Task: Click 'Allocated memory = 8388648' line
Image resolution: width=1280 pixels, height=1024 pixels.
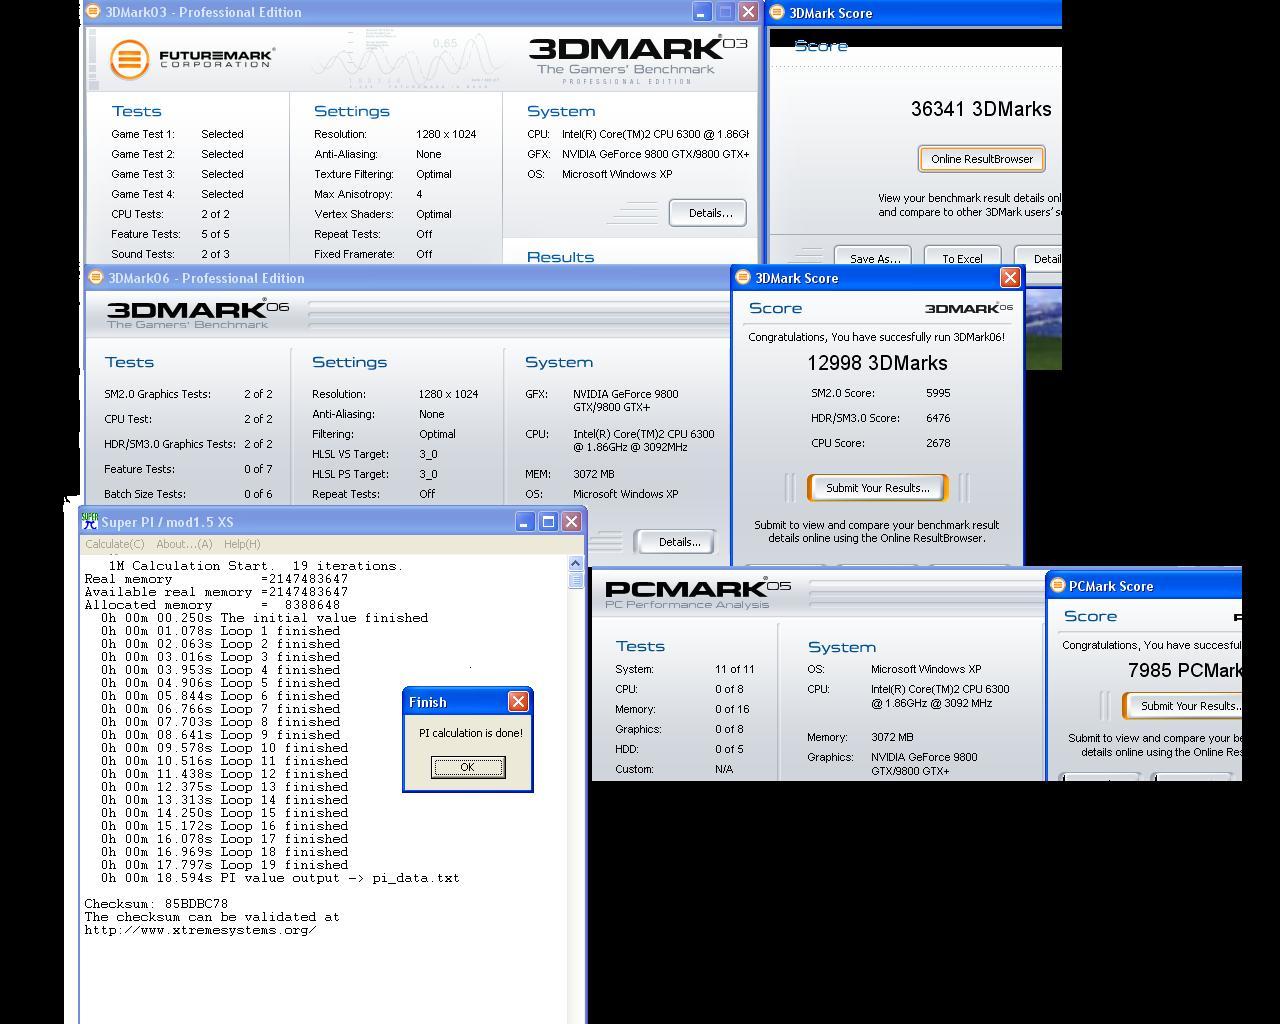Action: point(212,605)
